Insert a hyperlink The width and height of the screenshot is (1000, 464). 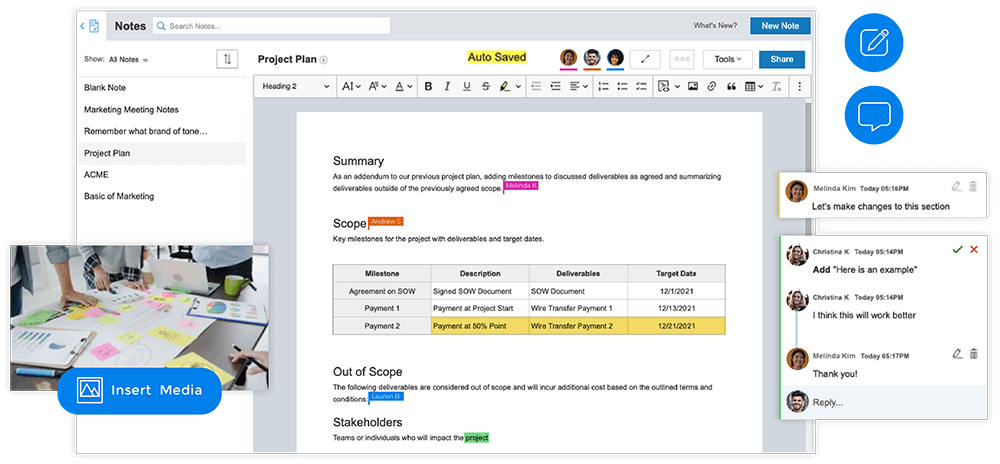point(712,86)
